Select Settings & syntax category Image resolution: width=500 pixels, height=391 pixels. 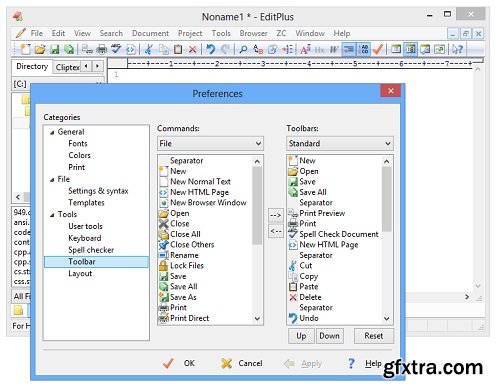[x=98, y=191]
